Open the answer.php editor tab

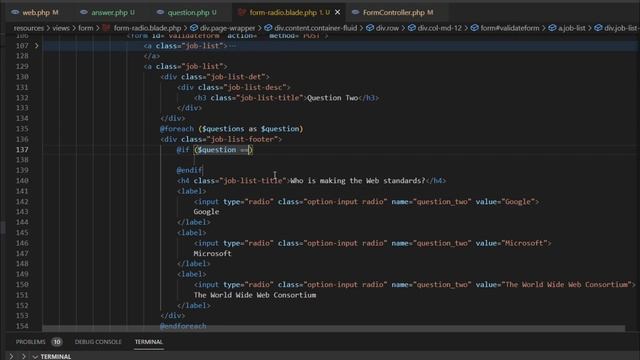tap(108, 13)
